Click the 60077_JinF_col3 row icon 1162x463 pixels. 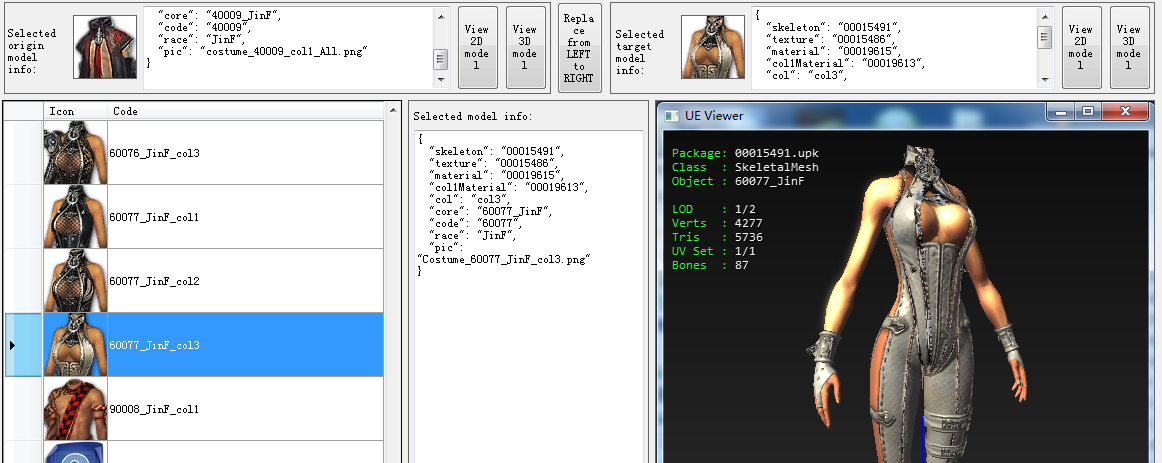coord(76,344)
